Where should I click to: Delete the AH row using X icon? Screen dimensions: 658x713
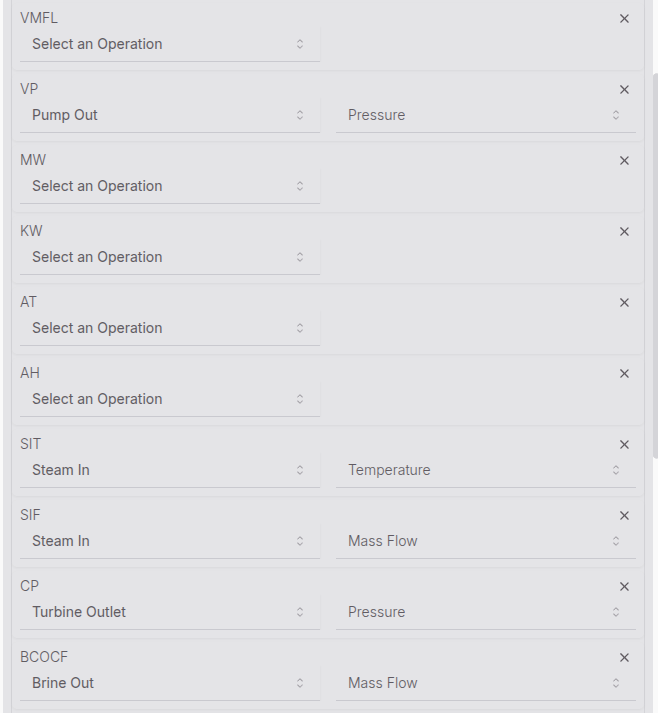click(x=624, y=374)
